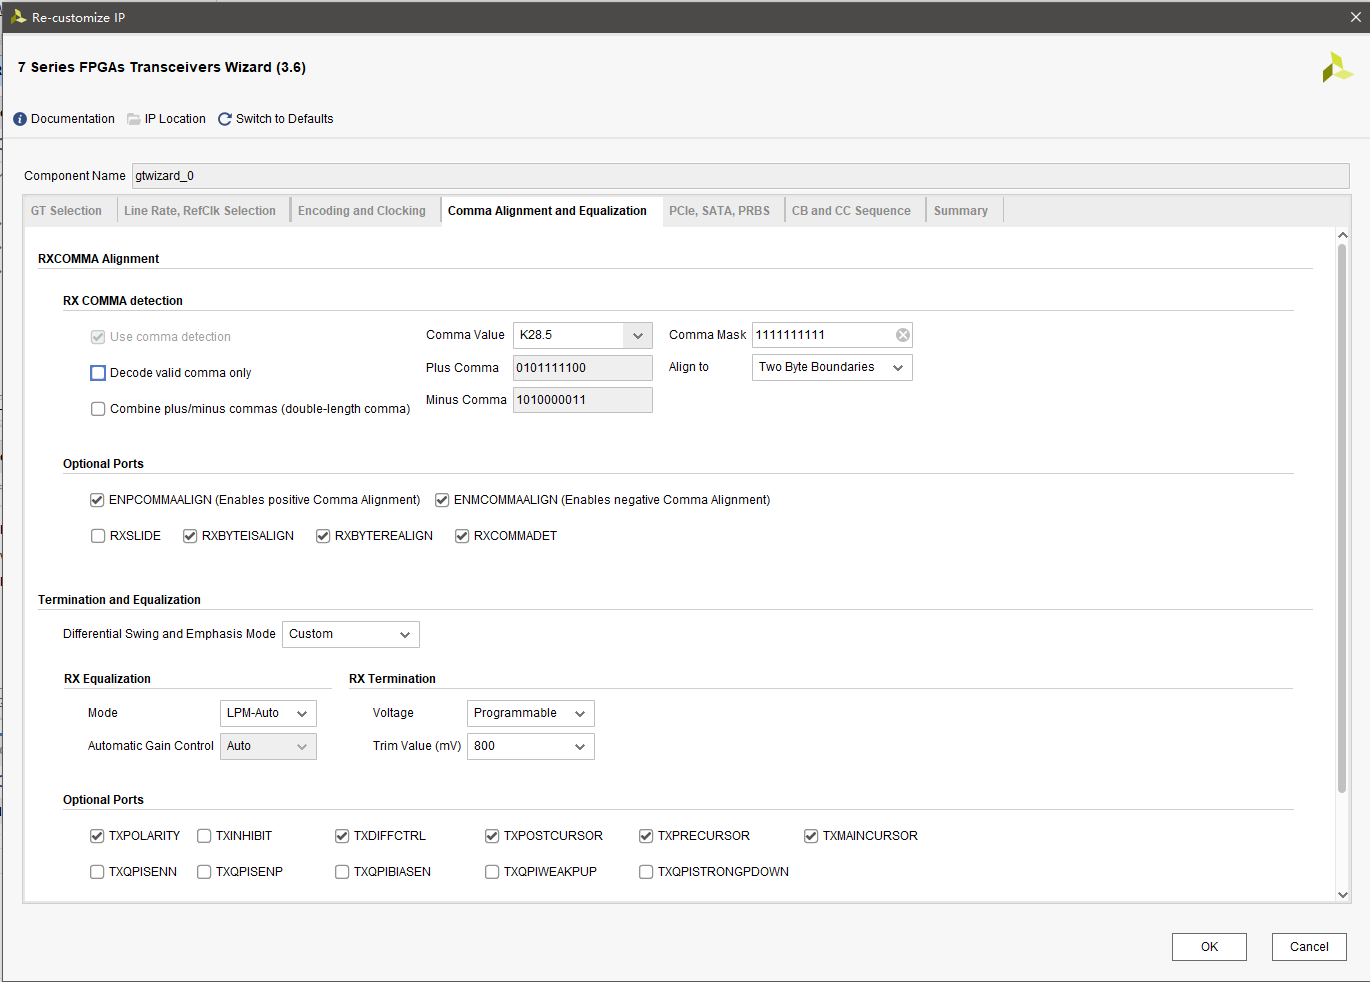Screen dimensions: 1370x982
Task: Enable TXQPIBIASEN checkbox
Action: tap(342, 872)
